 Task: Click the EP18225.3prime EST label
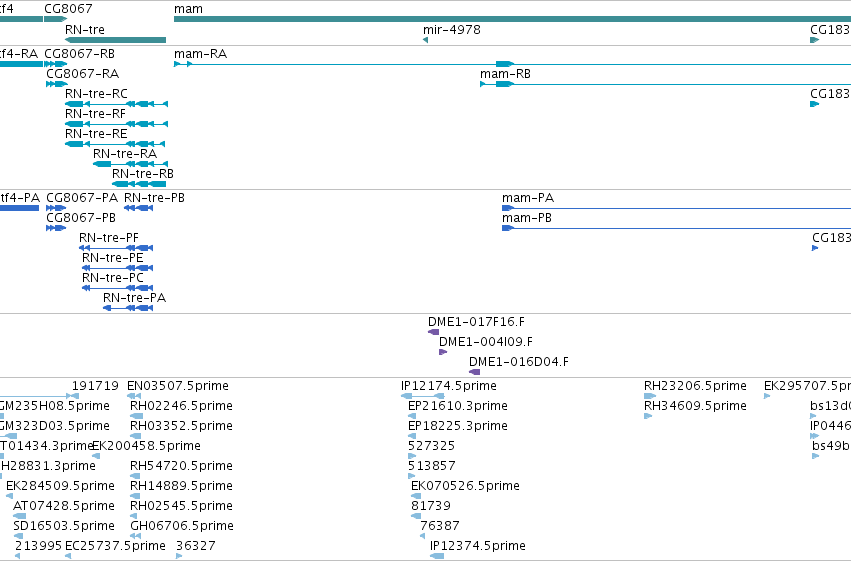[x=458, y=426]
